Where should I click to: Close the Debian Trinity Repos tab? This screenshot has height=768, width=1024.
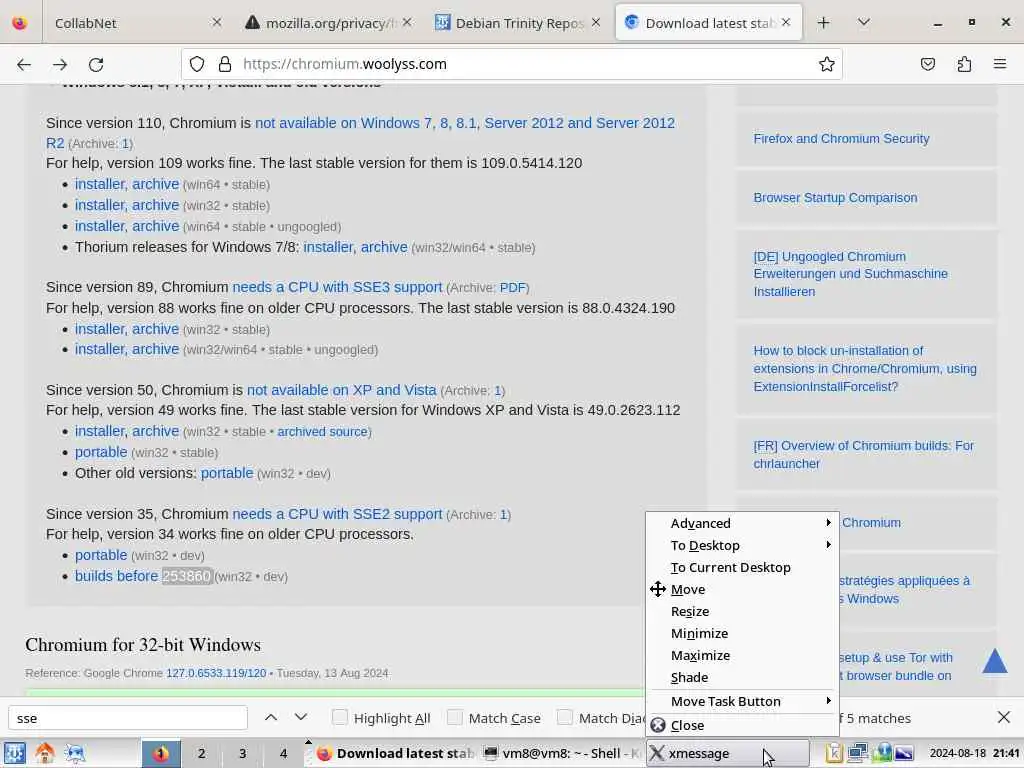tap(596, 23)
